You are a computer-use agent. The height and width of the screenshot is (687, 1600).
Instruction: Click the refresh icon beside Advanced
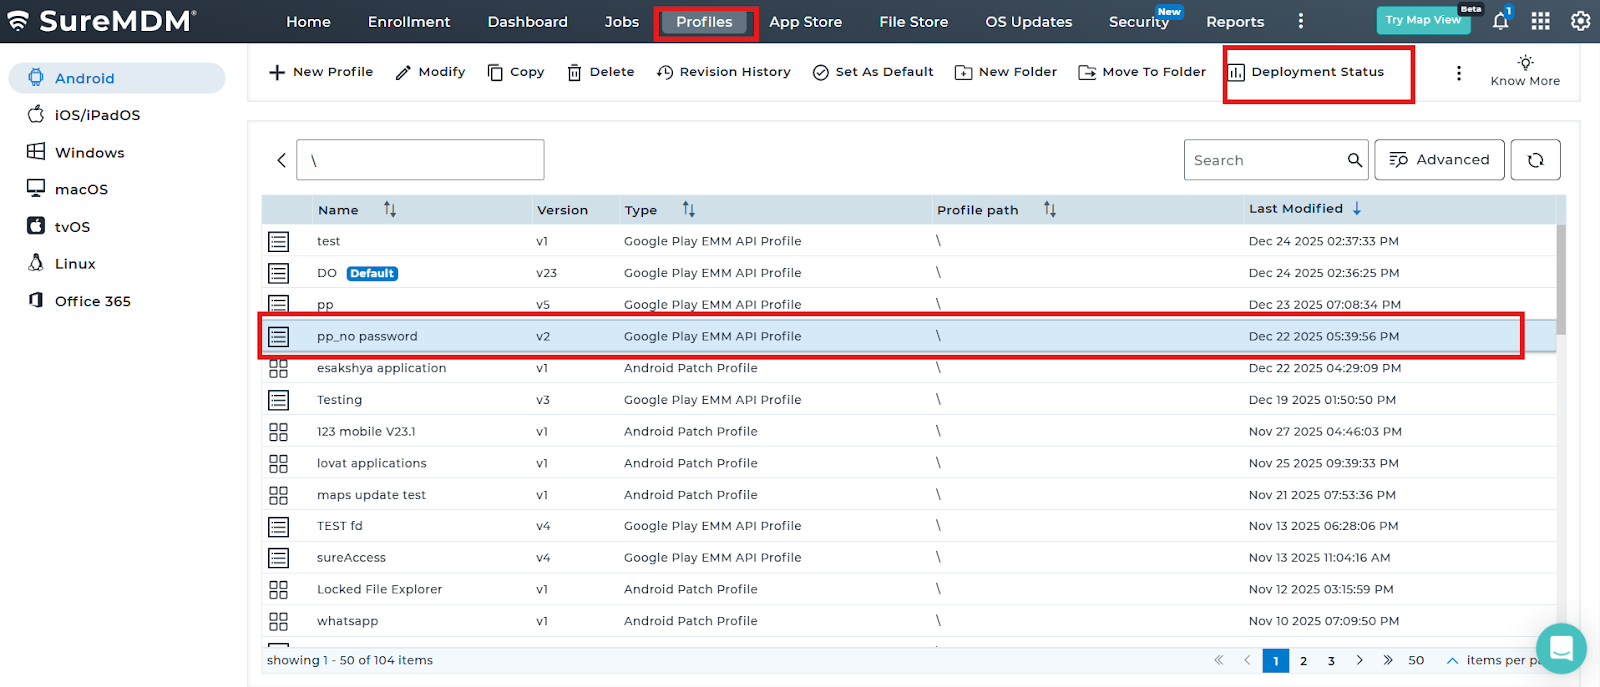click(x=1535, y=160)
